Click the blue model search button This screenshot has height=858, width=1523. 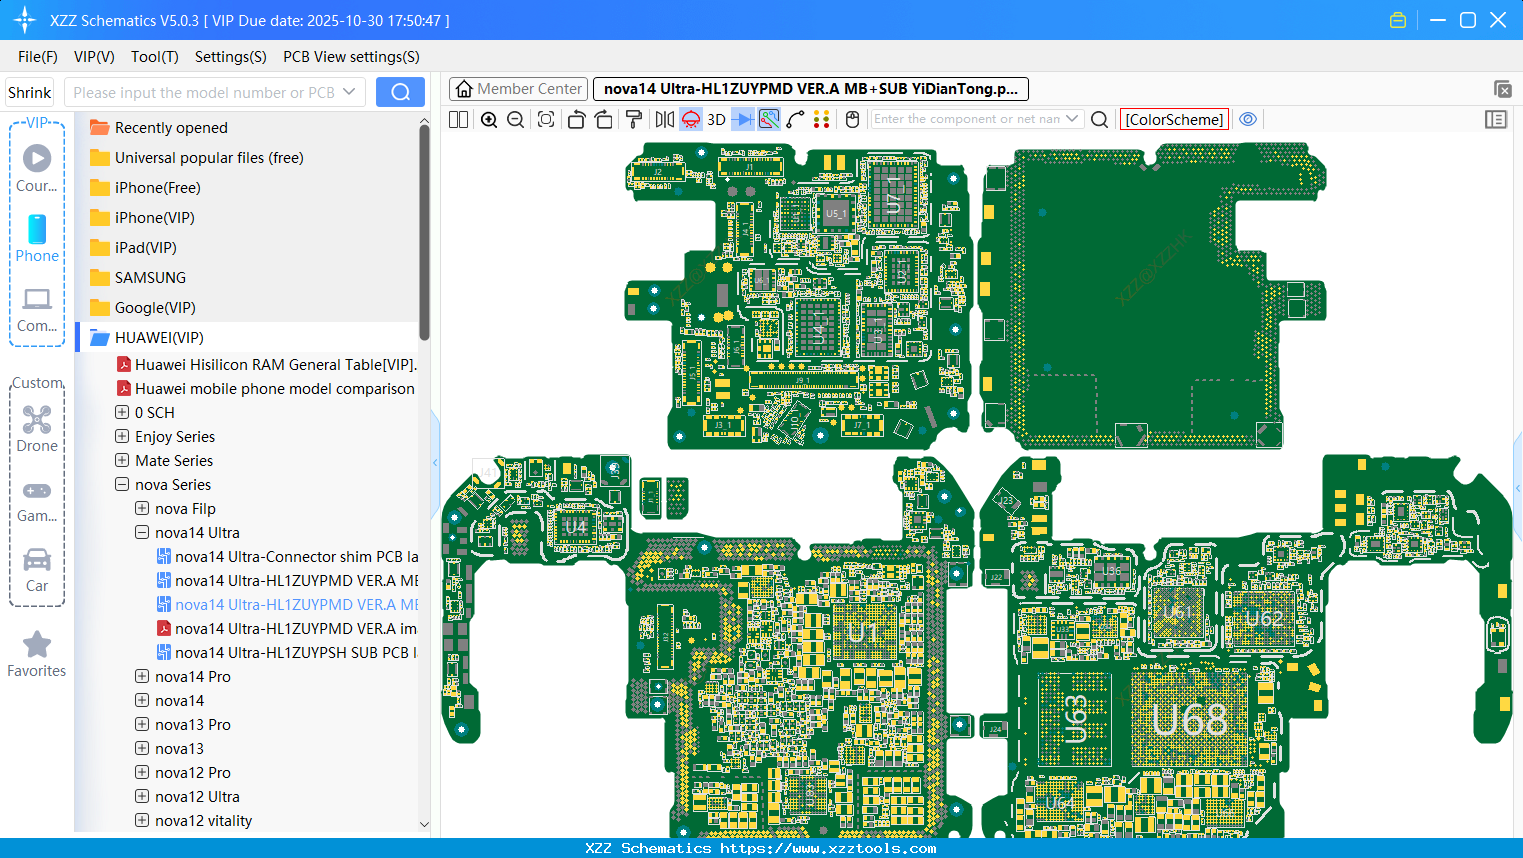click(x=400, y=92)
